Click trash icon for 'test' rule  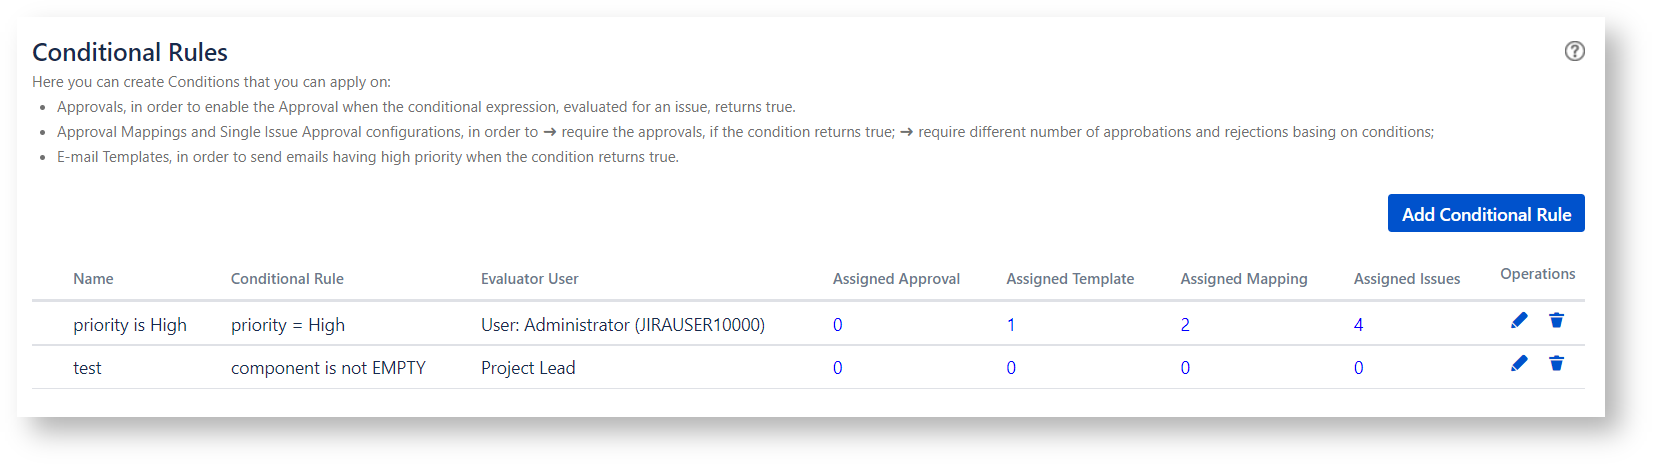(1556, 363)
